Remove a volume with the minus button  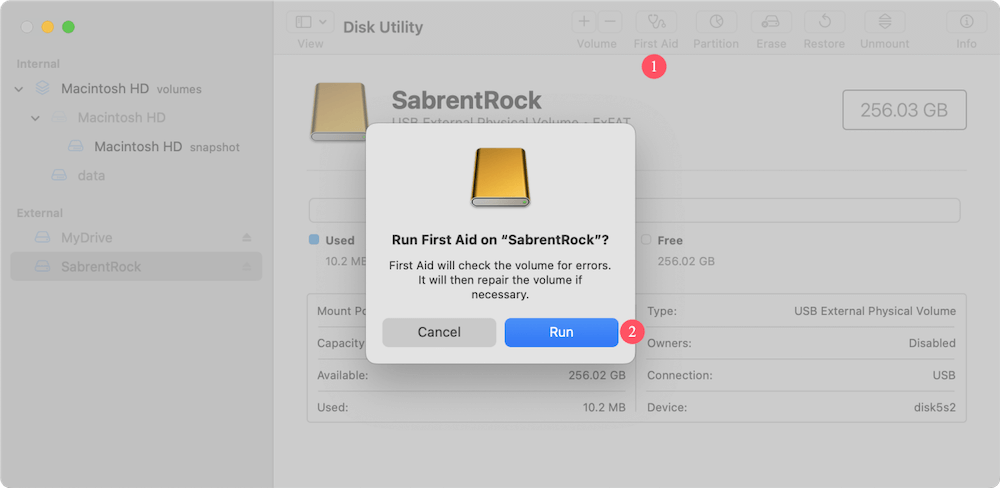coord(610,22)
